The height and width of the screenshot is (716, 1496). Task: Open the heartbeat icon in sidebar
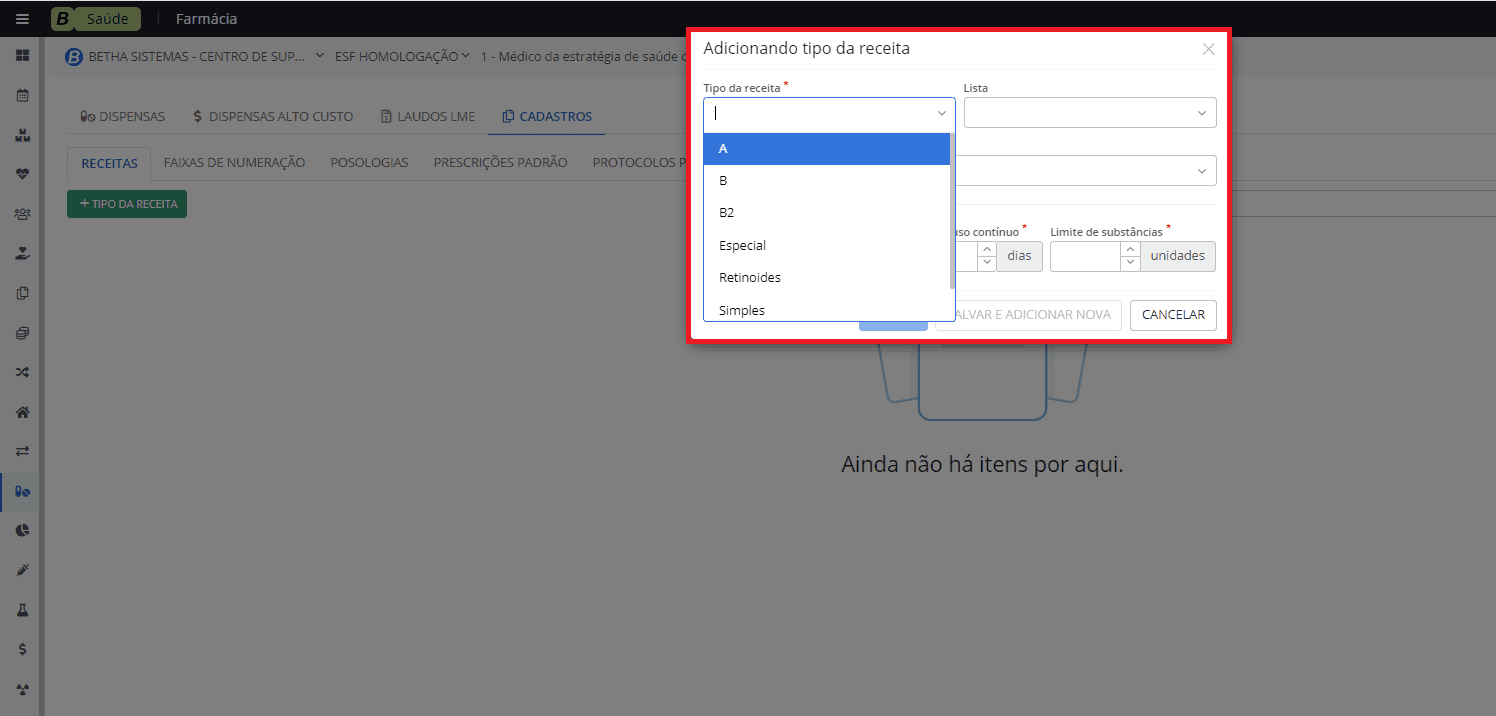click(22, 173)
